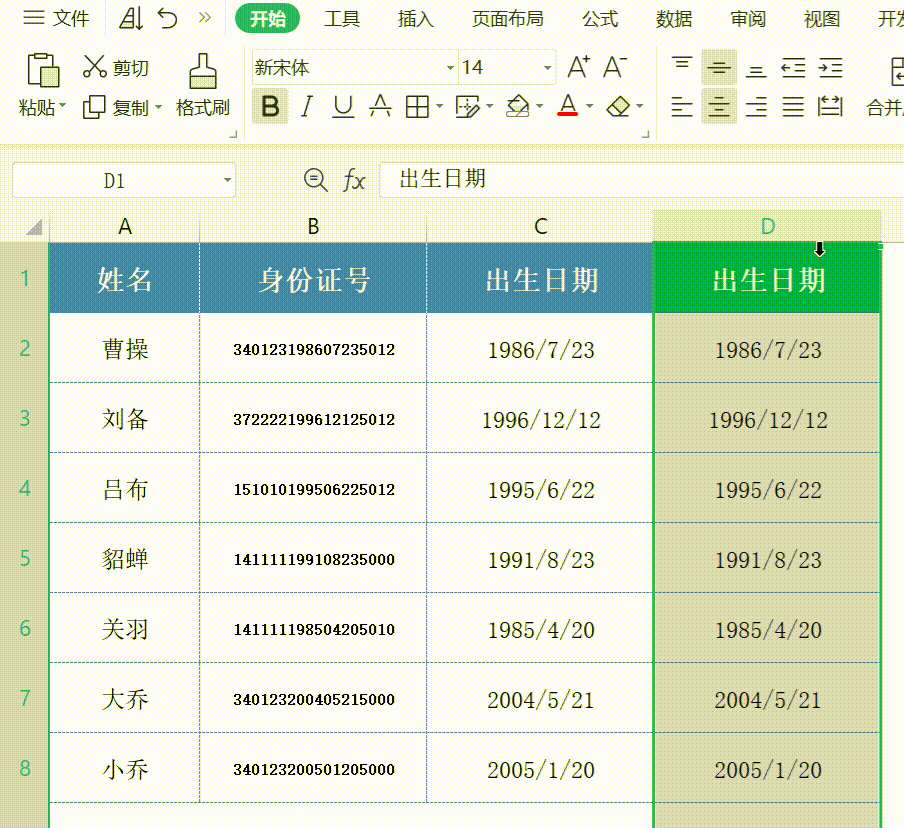This screenshot has height=828, width=904.
Task: Open the 文件 menu
Action: coord(56,18)
